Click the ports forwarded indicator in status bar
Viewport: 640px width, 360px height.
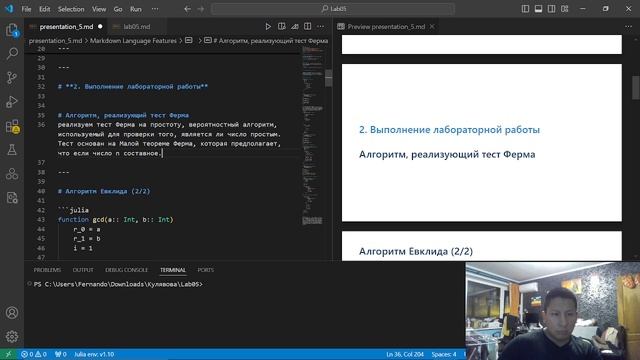pos(60,354)
